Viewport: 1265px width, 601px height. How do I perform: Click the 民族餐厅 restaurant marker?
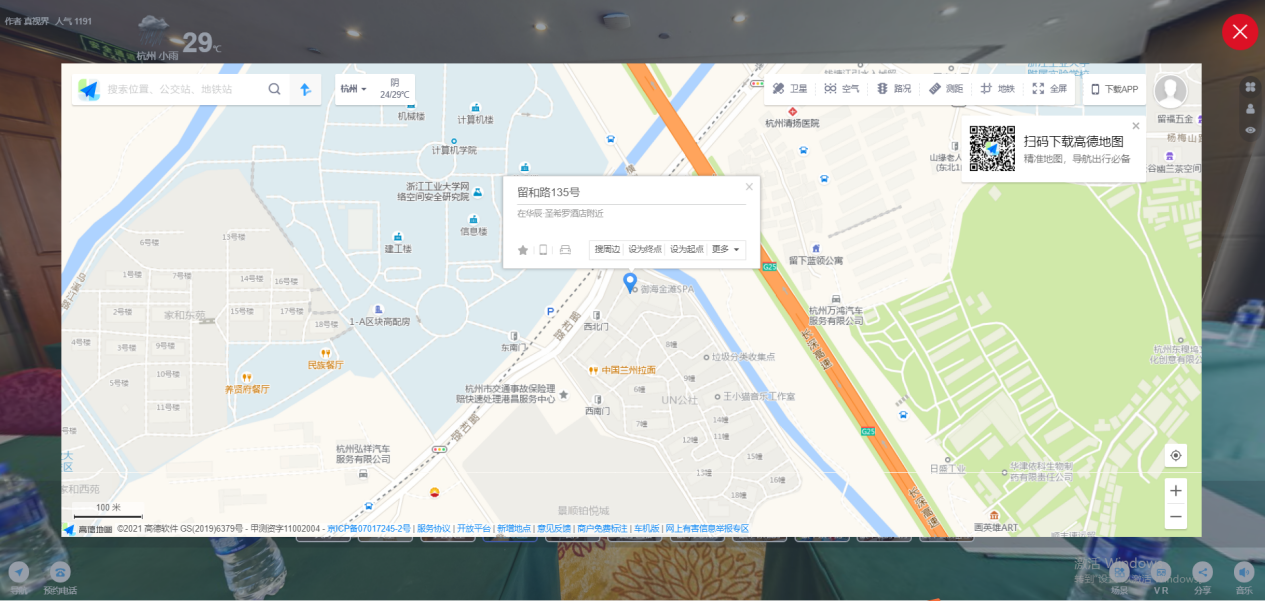click(x=325, y=353)
